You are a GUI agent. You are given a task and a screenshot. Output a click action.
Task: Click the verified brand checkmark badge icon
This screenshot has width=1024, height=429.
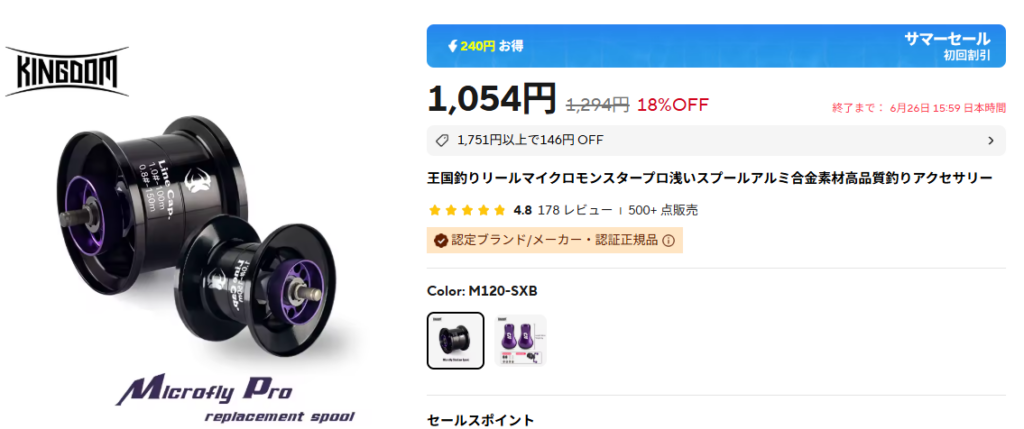[440, 240]
